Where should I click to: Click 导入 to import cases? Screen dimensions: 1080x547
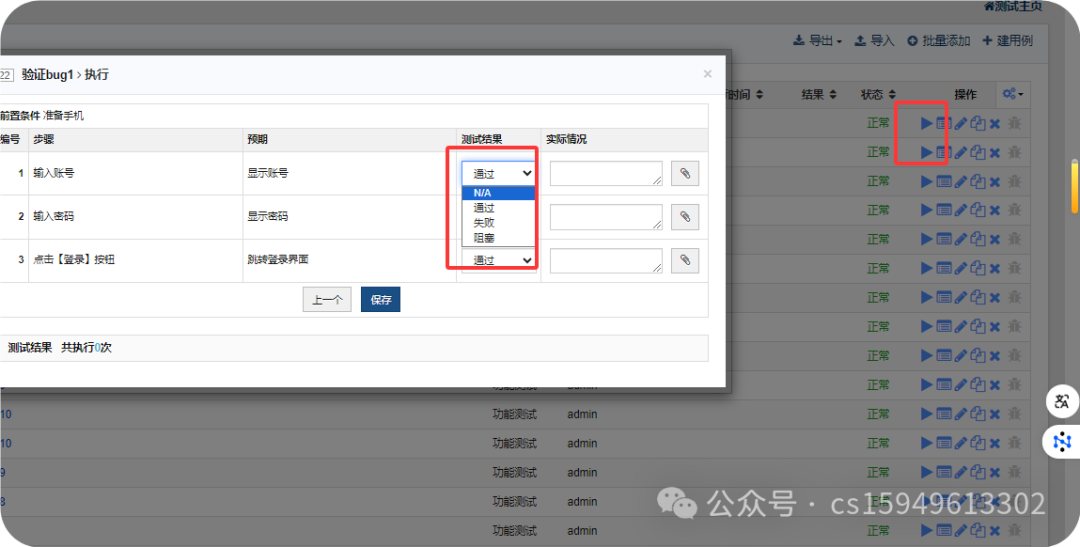(x=875, y=41)
